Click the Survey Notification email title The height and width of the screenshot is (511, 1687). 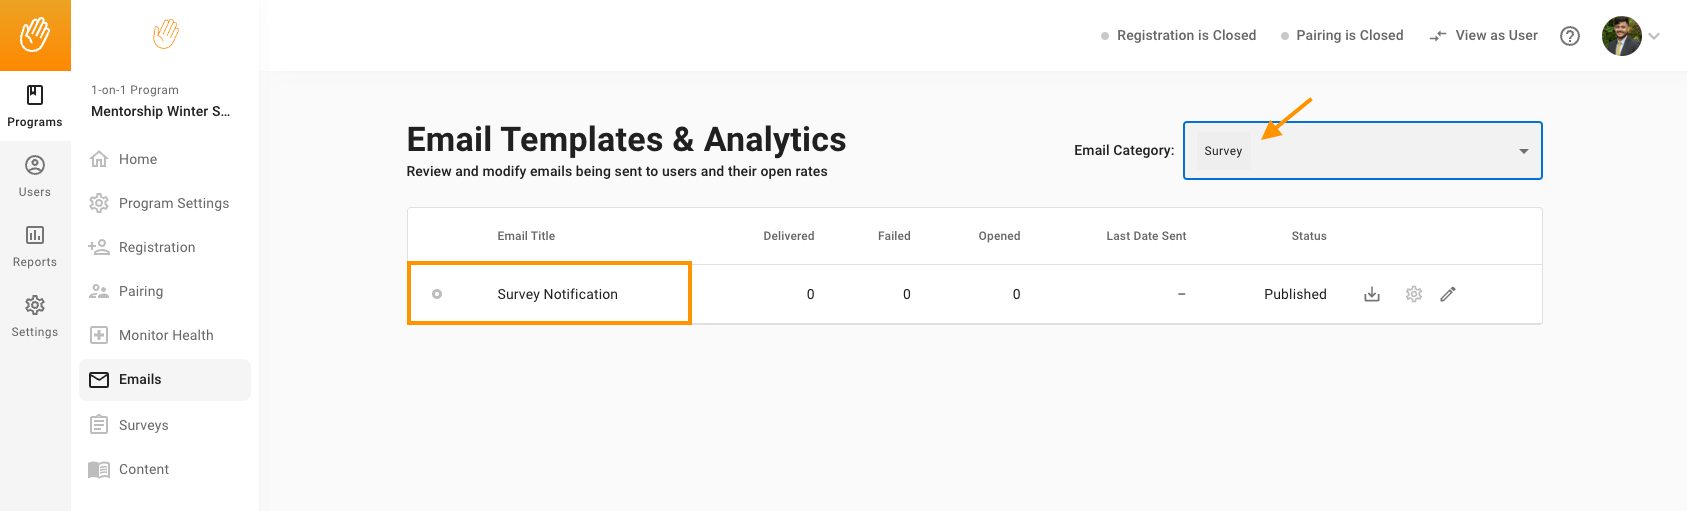(557, 294)
